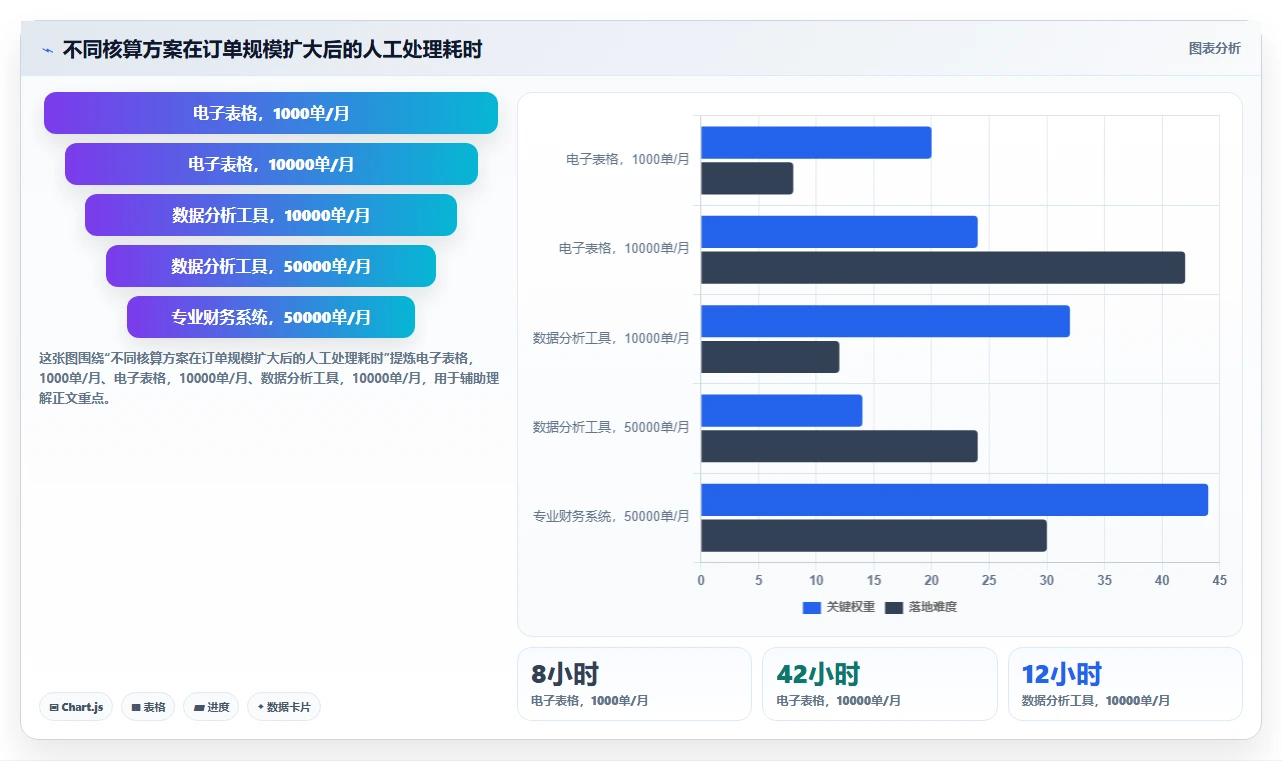Open the 12小时 data card
The width and height of the screenshot is (1282, 761).
(1125, 684)
